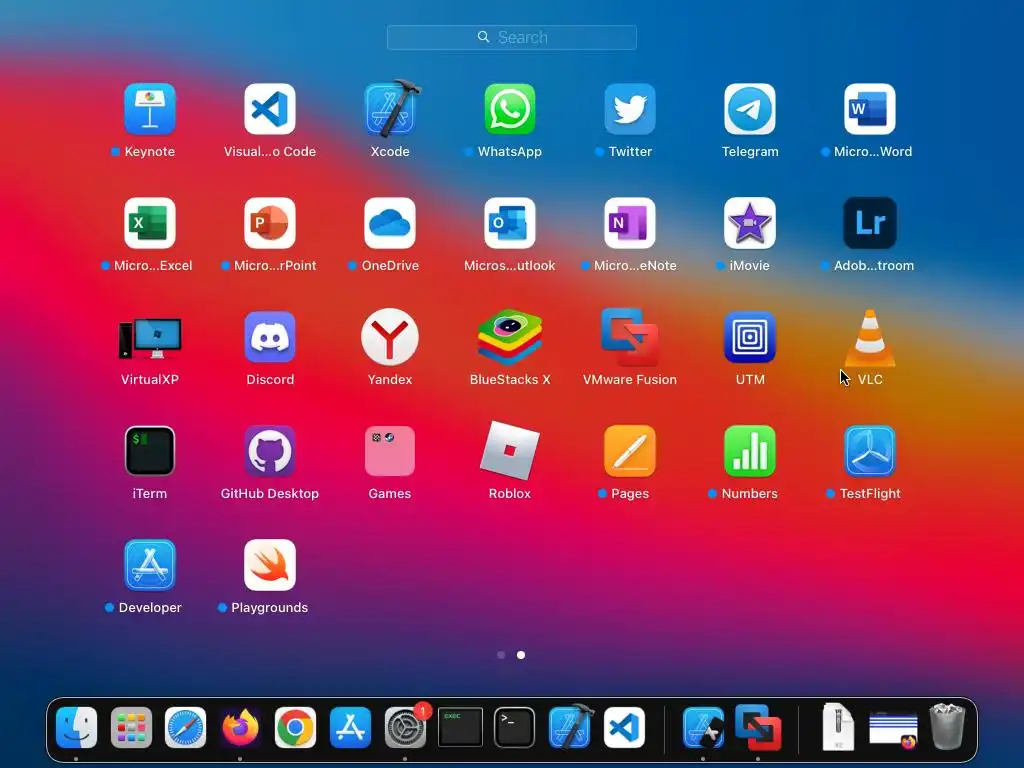
Task: Open Yandex browser
Action: (x=390, y=337)
